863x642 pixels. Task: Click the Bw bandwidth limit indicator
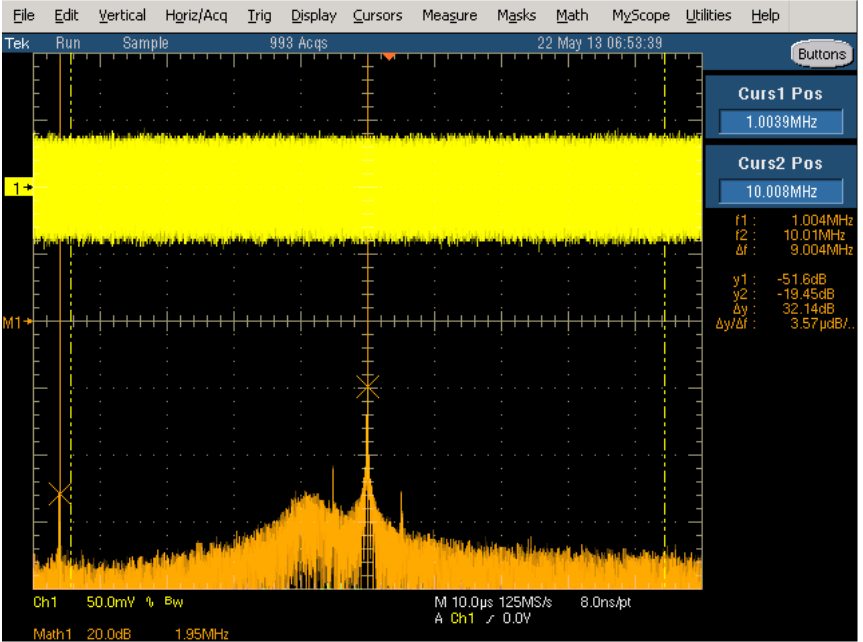coord(173,602)
